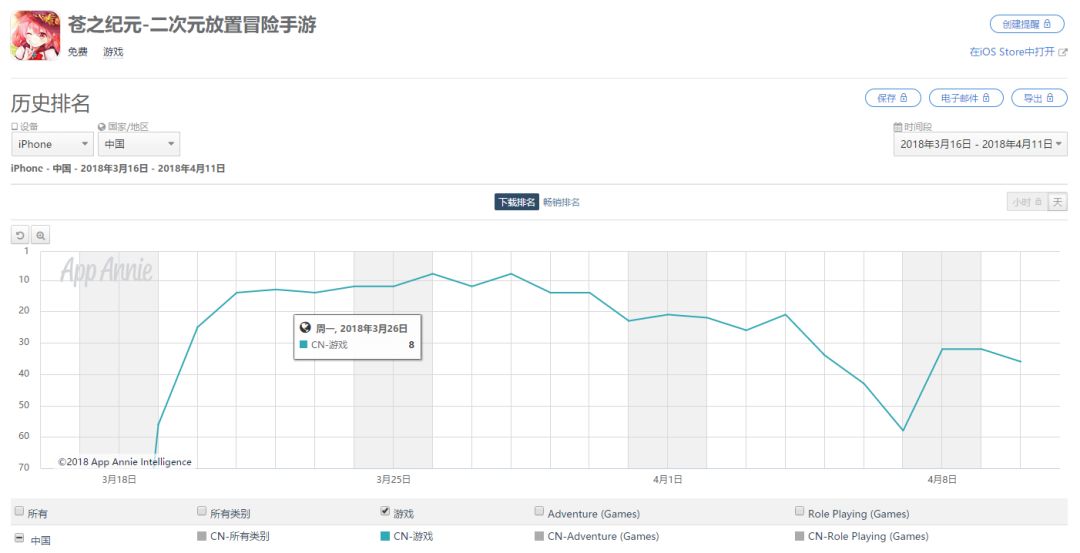
Task: Collapse the 中国 row minus icon
Action: (x=18, y=540)
